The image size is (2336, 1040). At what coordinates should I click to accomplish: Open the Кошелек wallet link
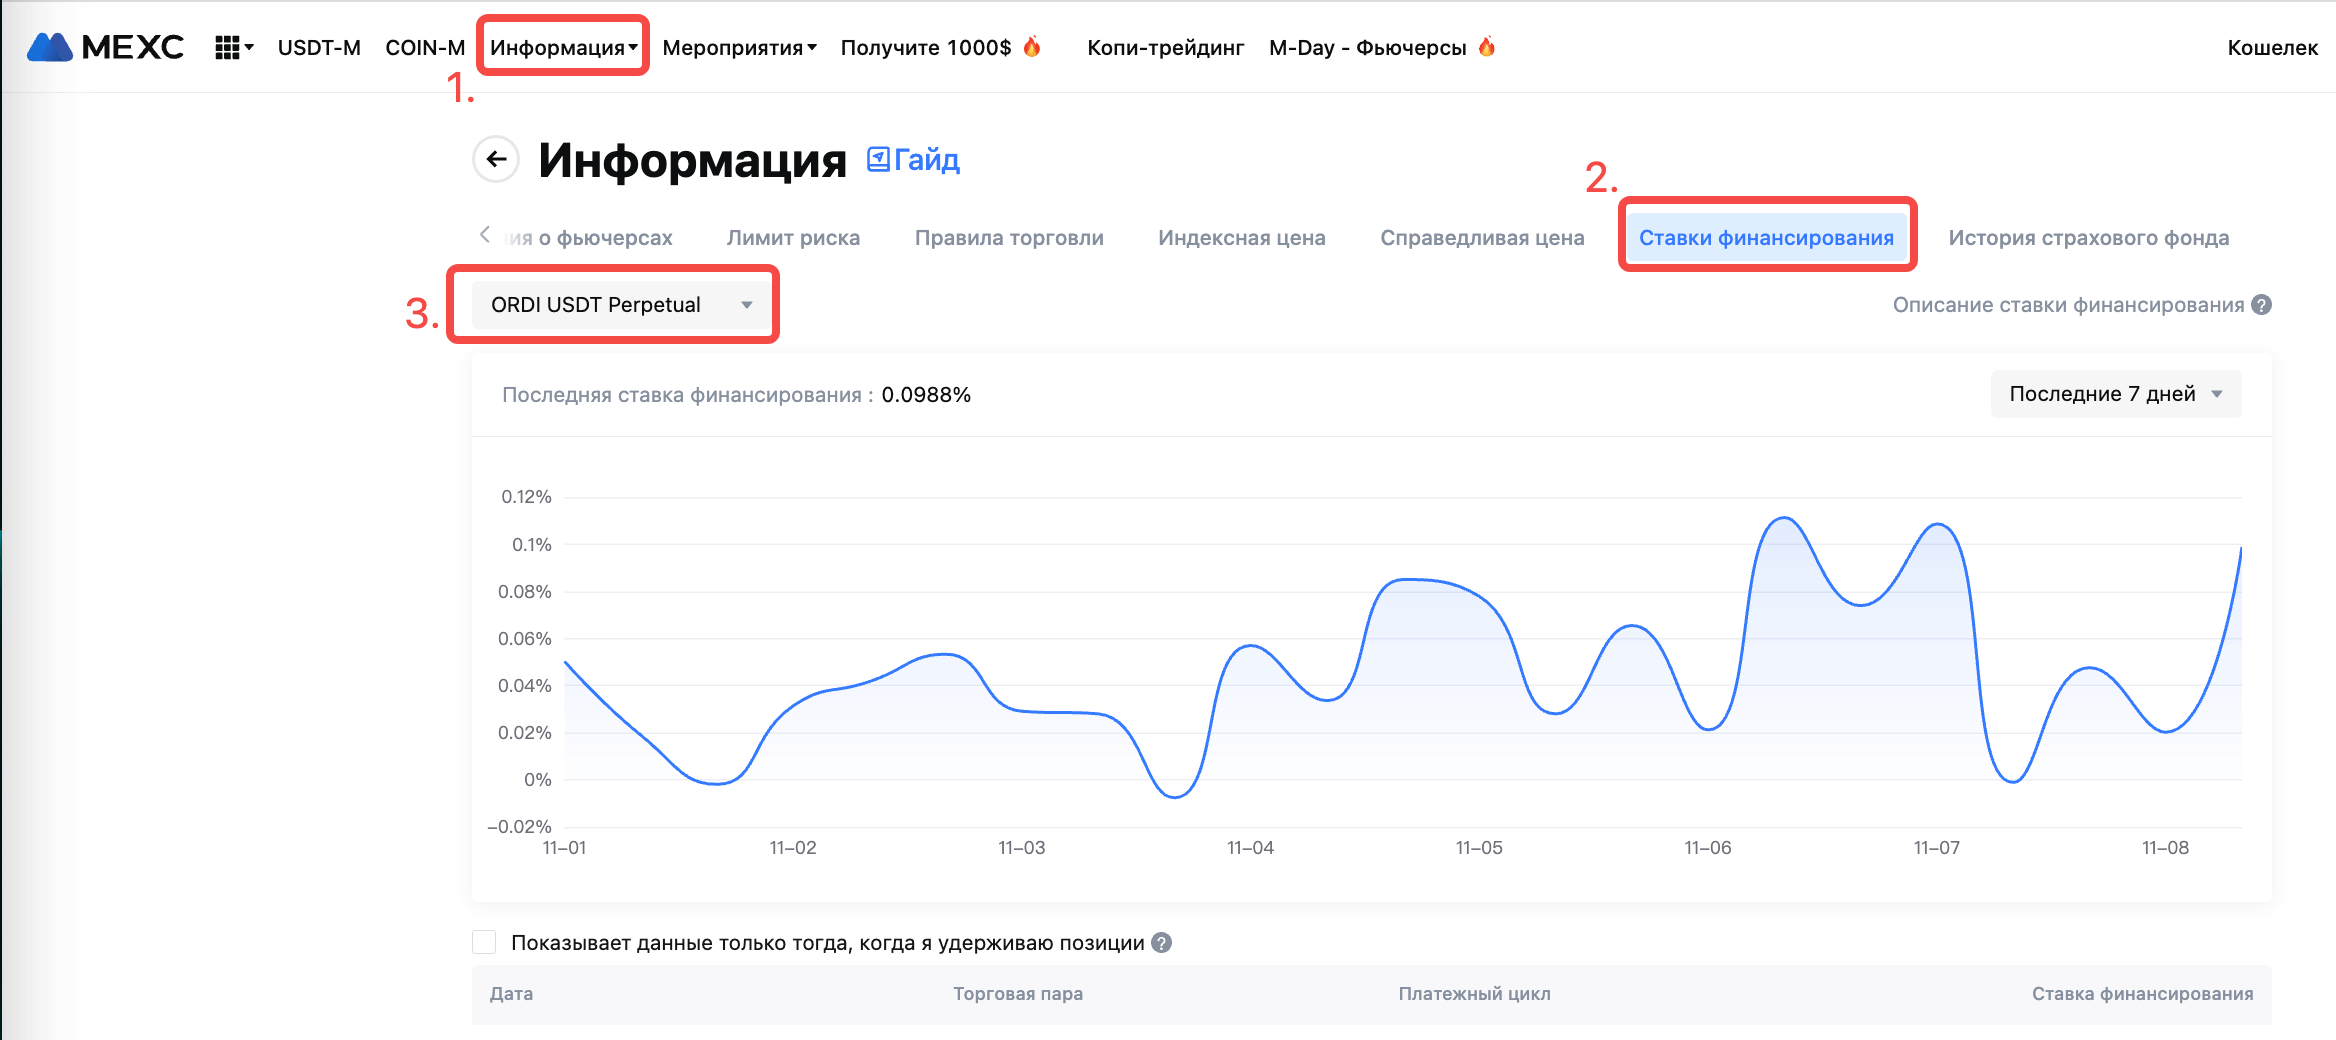click(2272, 47)
